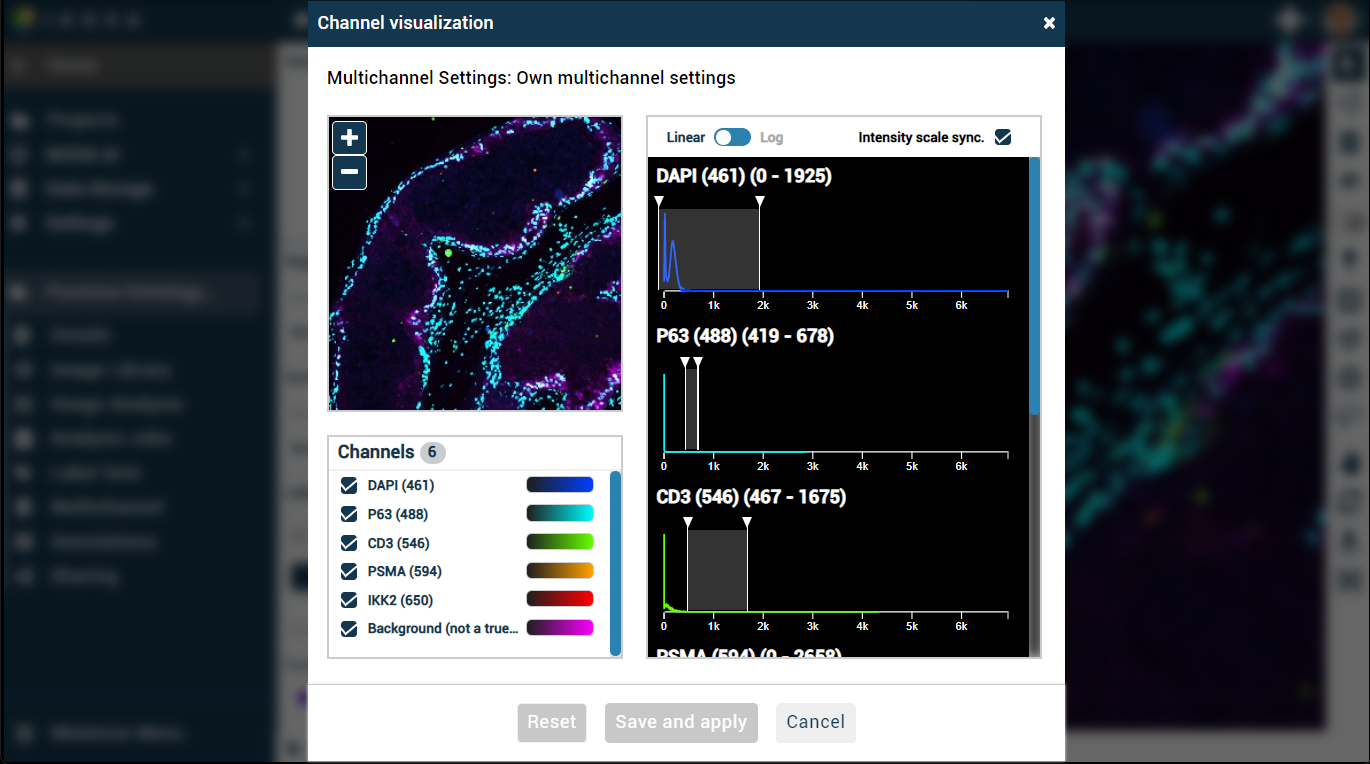Image resolution: width=1370 pixels, height=764 pixels.
Task: Click the Channels count badge 6
Action: coord(433,452)
